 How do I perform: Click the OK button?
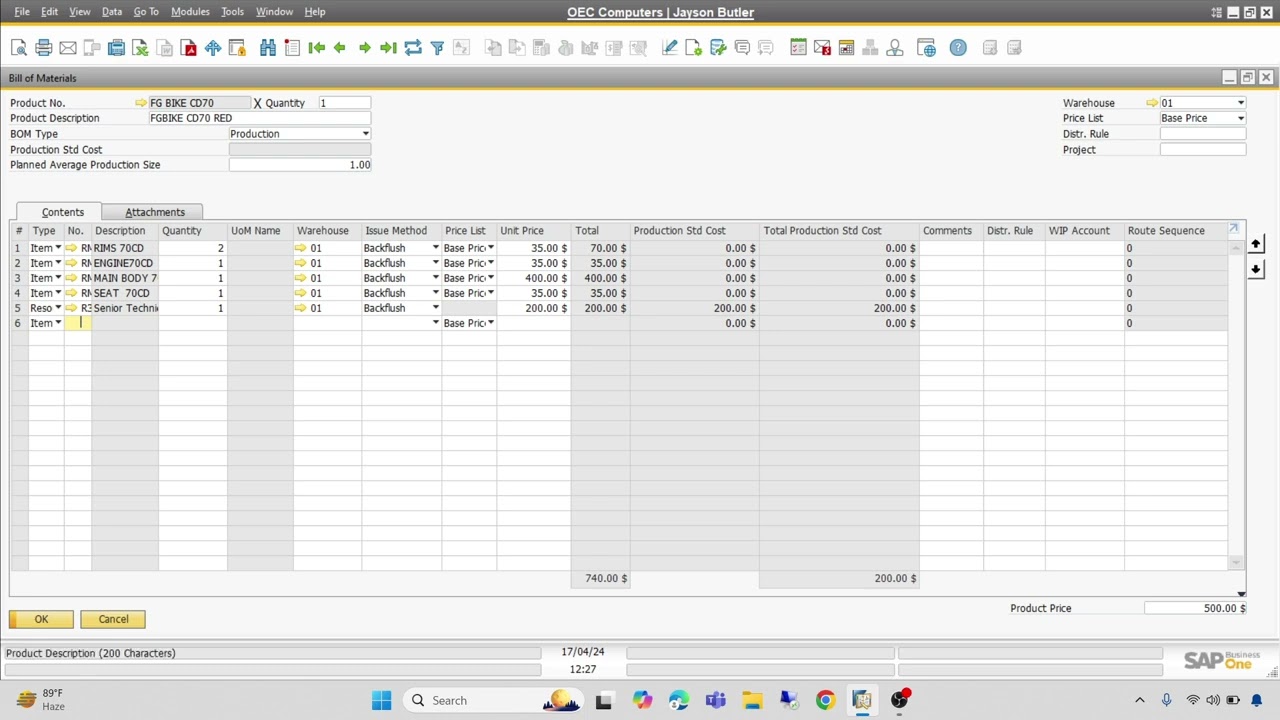[x=41, y=619]
